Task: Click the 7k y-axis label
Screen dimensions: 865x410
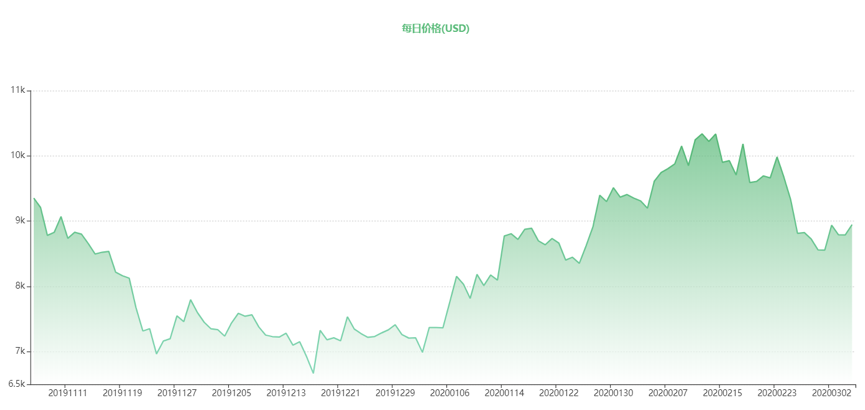Action: [x=20, y=352]
